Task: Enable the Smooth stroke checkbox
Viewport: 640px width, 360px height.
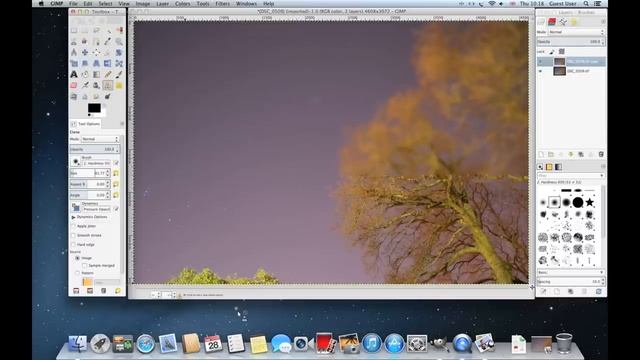Action: [74, 236]
